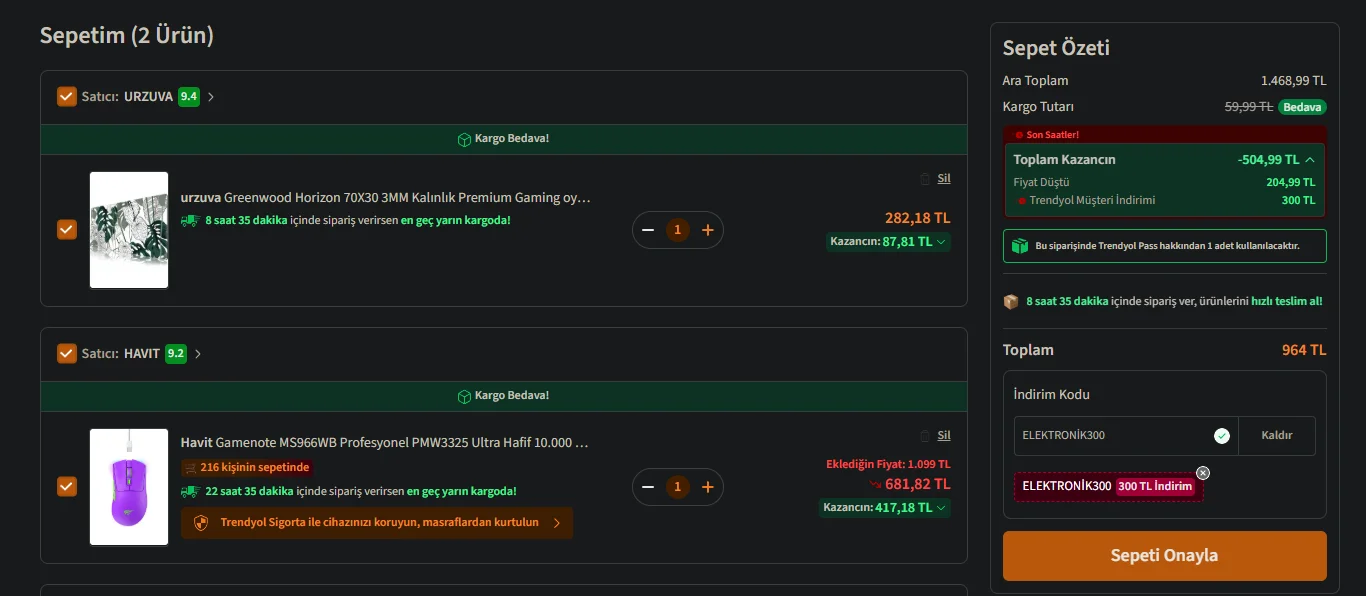The width and height of the screenshot is (1366, 596).
Task: Decrease urzuva mousepad quantity with minus
Action: pos(648,230)
